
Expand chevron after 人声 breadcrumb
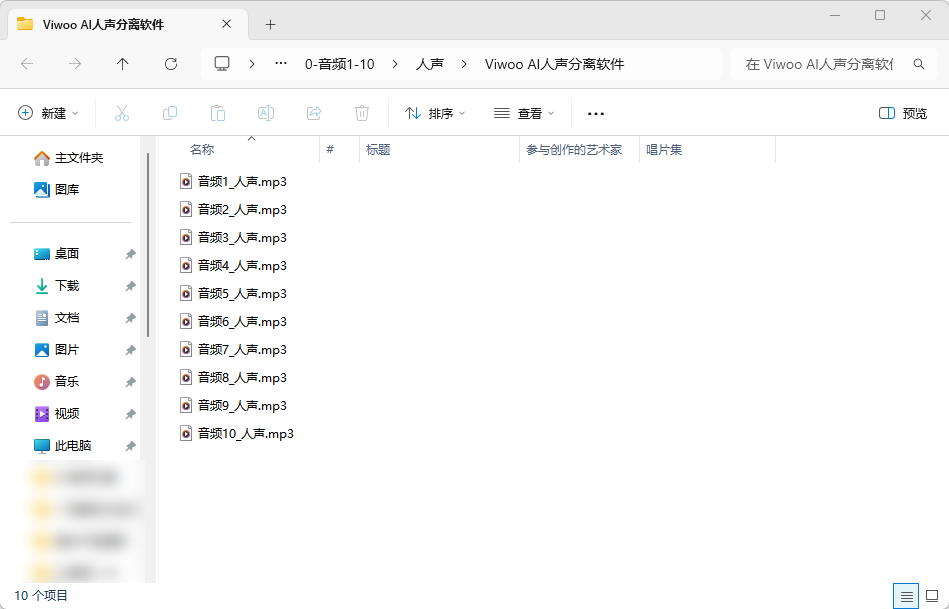coord(464,64)
